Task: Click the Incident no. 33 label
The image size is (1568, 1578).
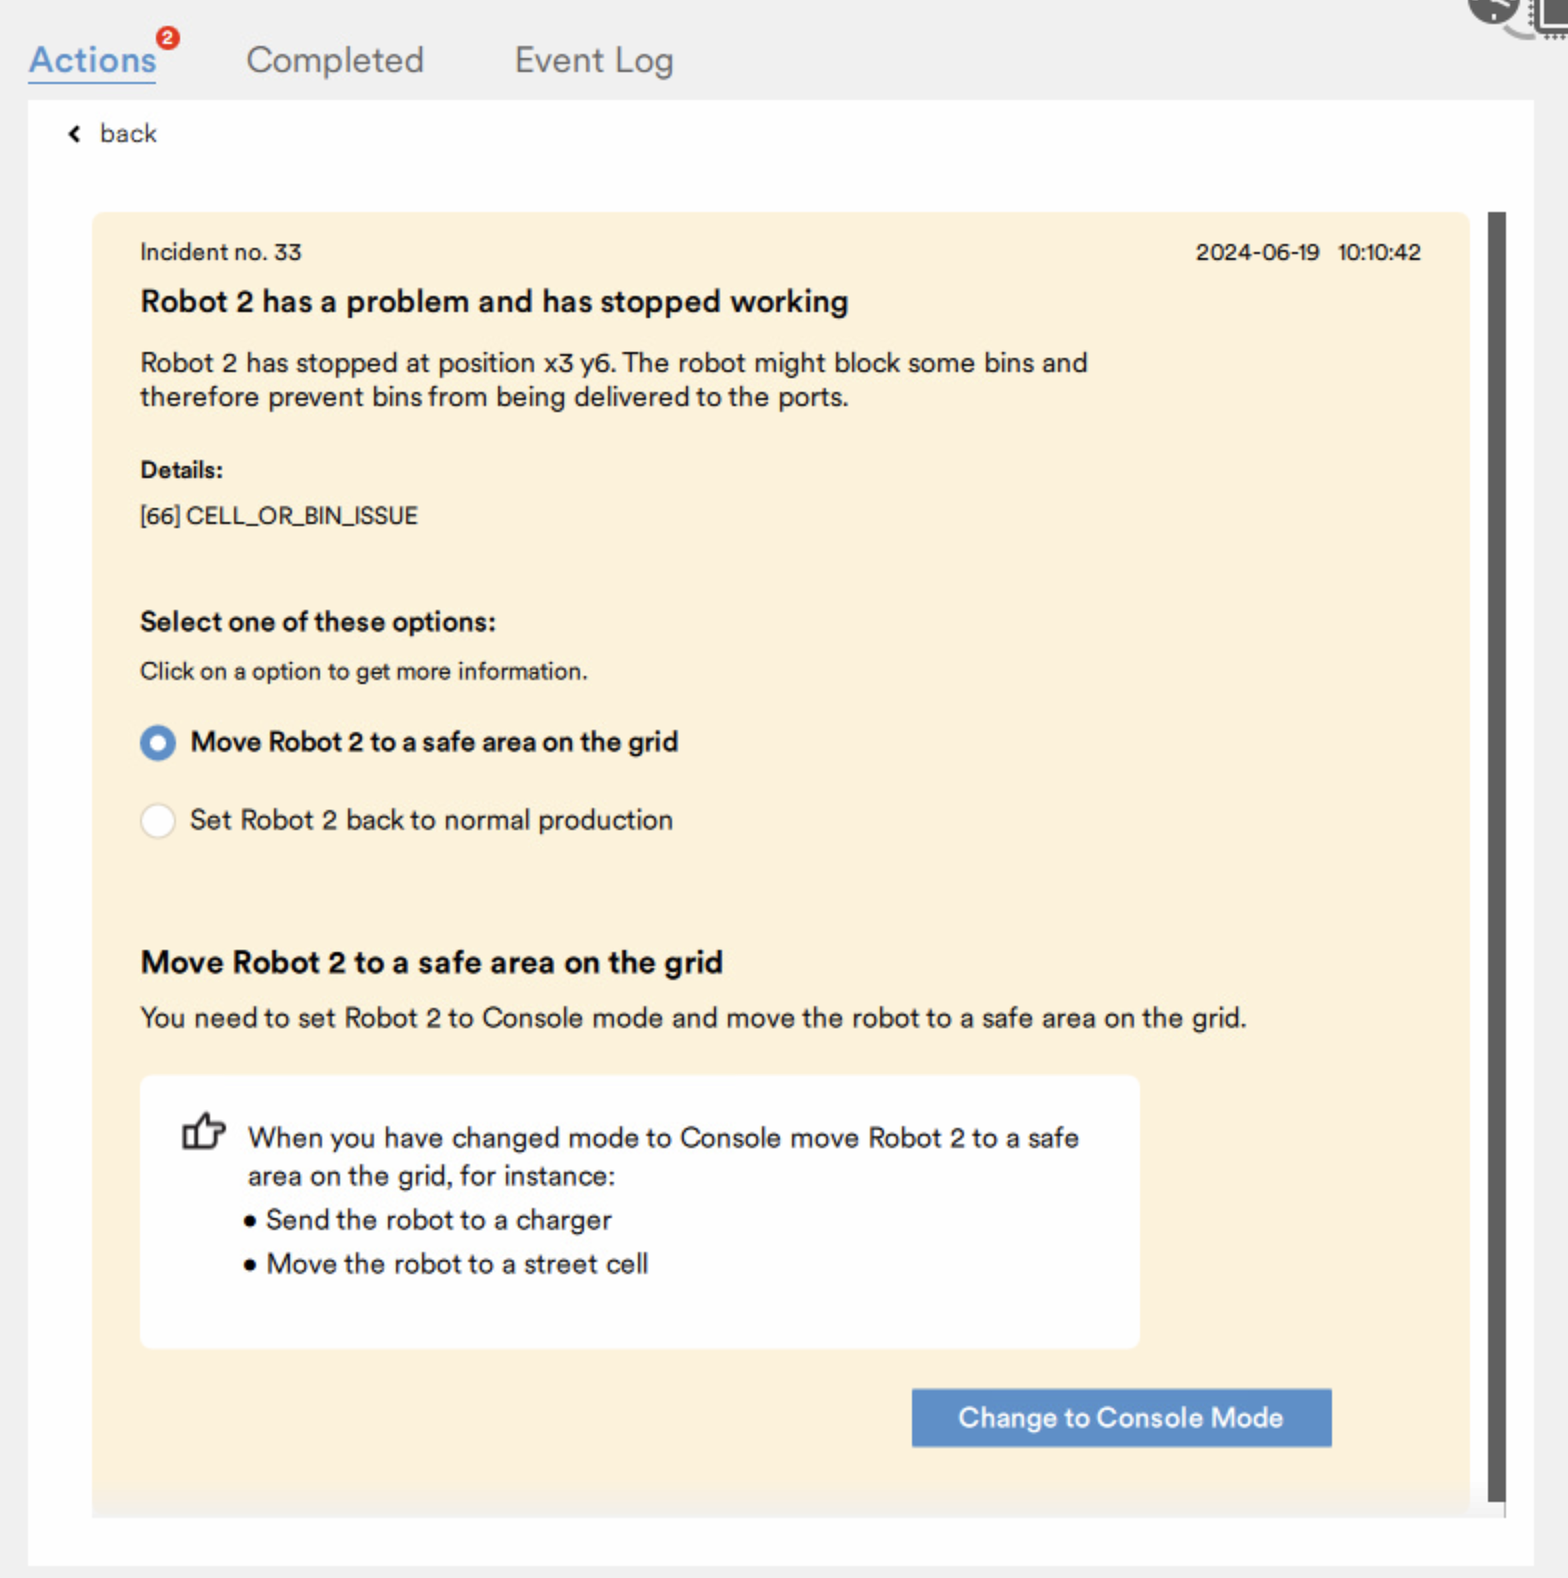Action: (221, 252)
